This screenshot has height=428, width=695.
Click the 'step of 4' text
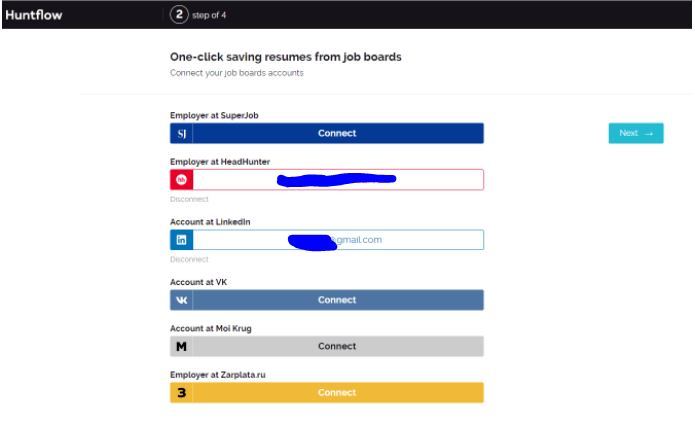click(x=209, y=15)
